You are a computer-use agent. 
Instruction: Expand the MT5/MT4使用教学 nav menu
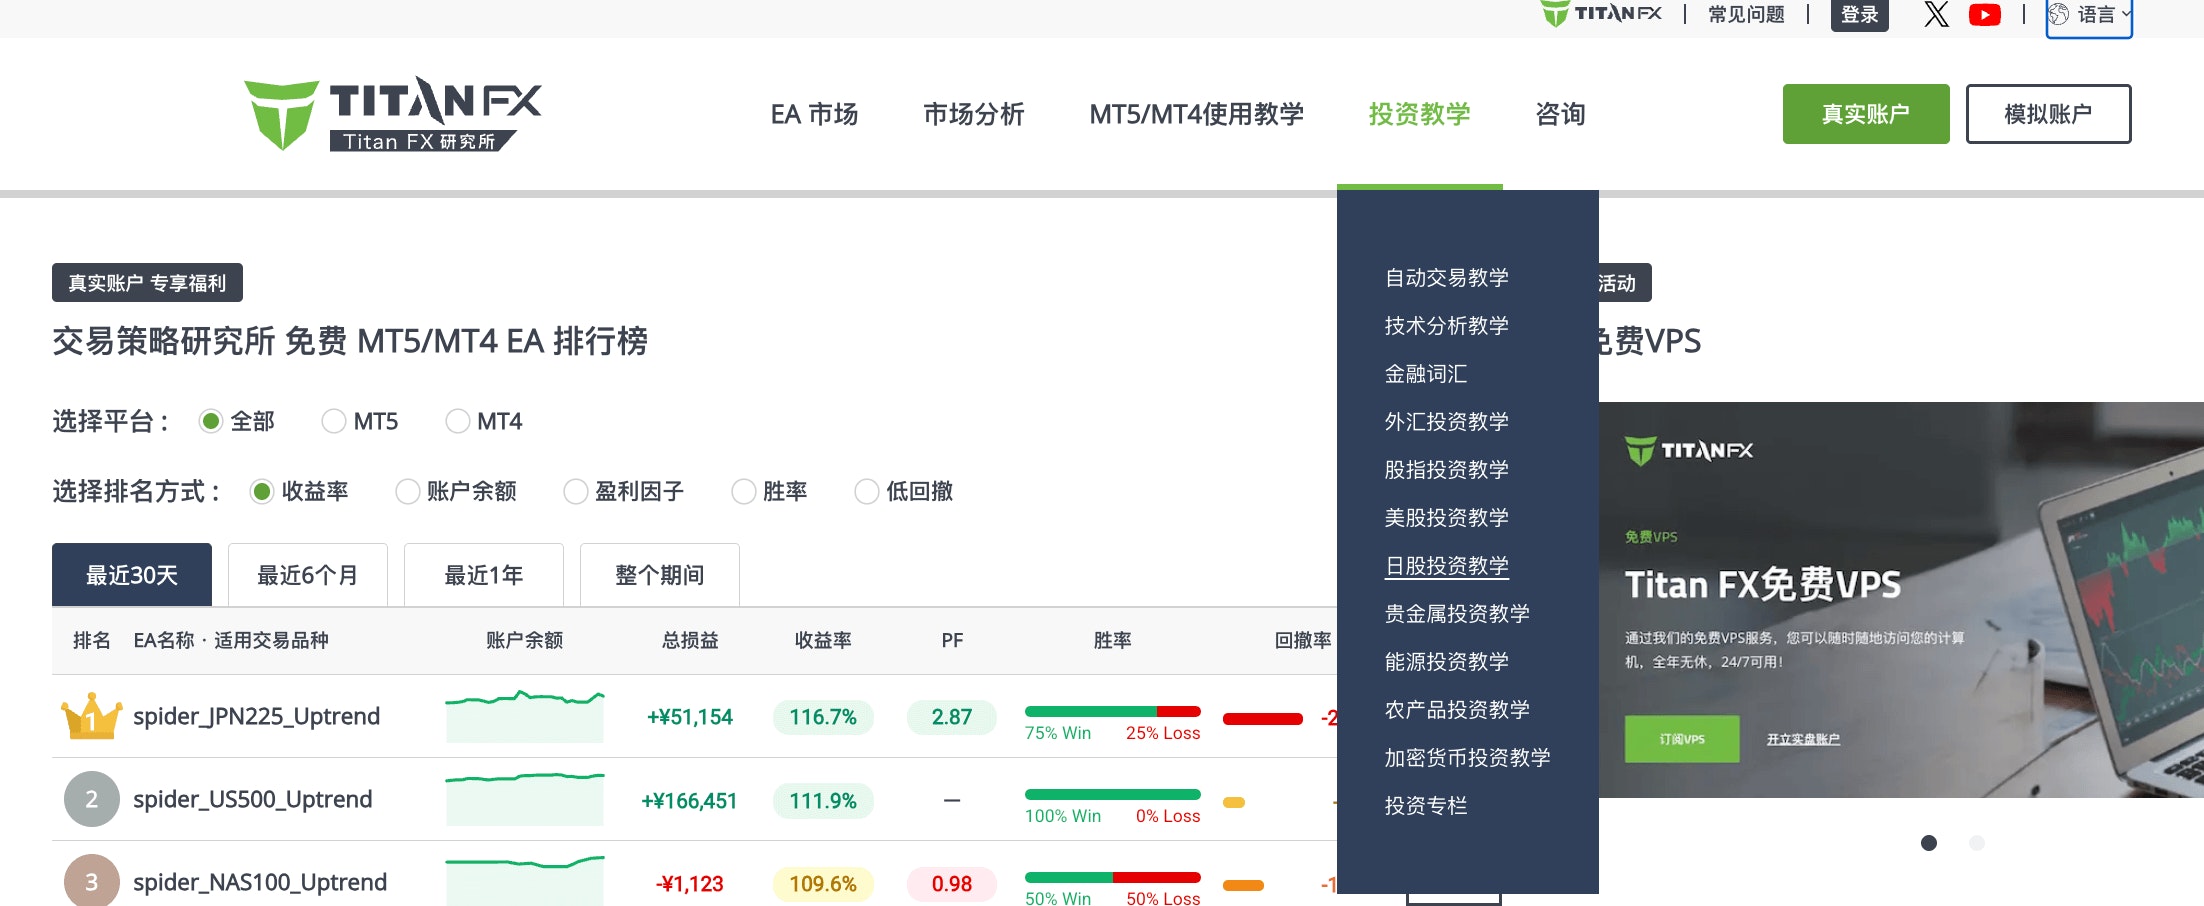[1196, 114]
